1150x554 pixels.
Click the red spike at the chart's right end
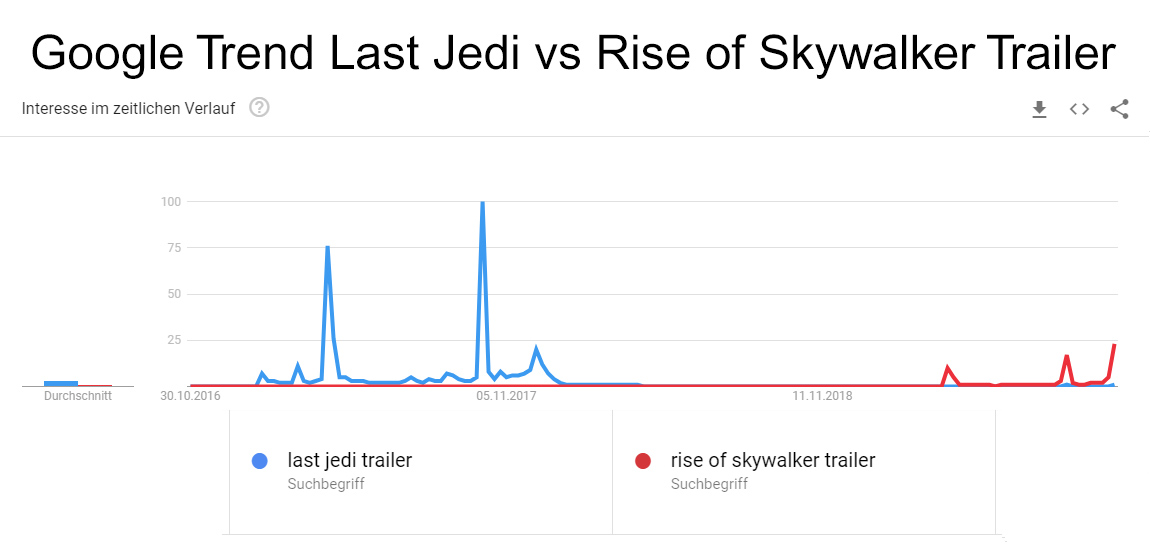[x=1114, y=346]
